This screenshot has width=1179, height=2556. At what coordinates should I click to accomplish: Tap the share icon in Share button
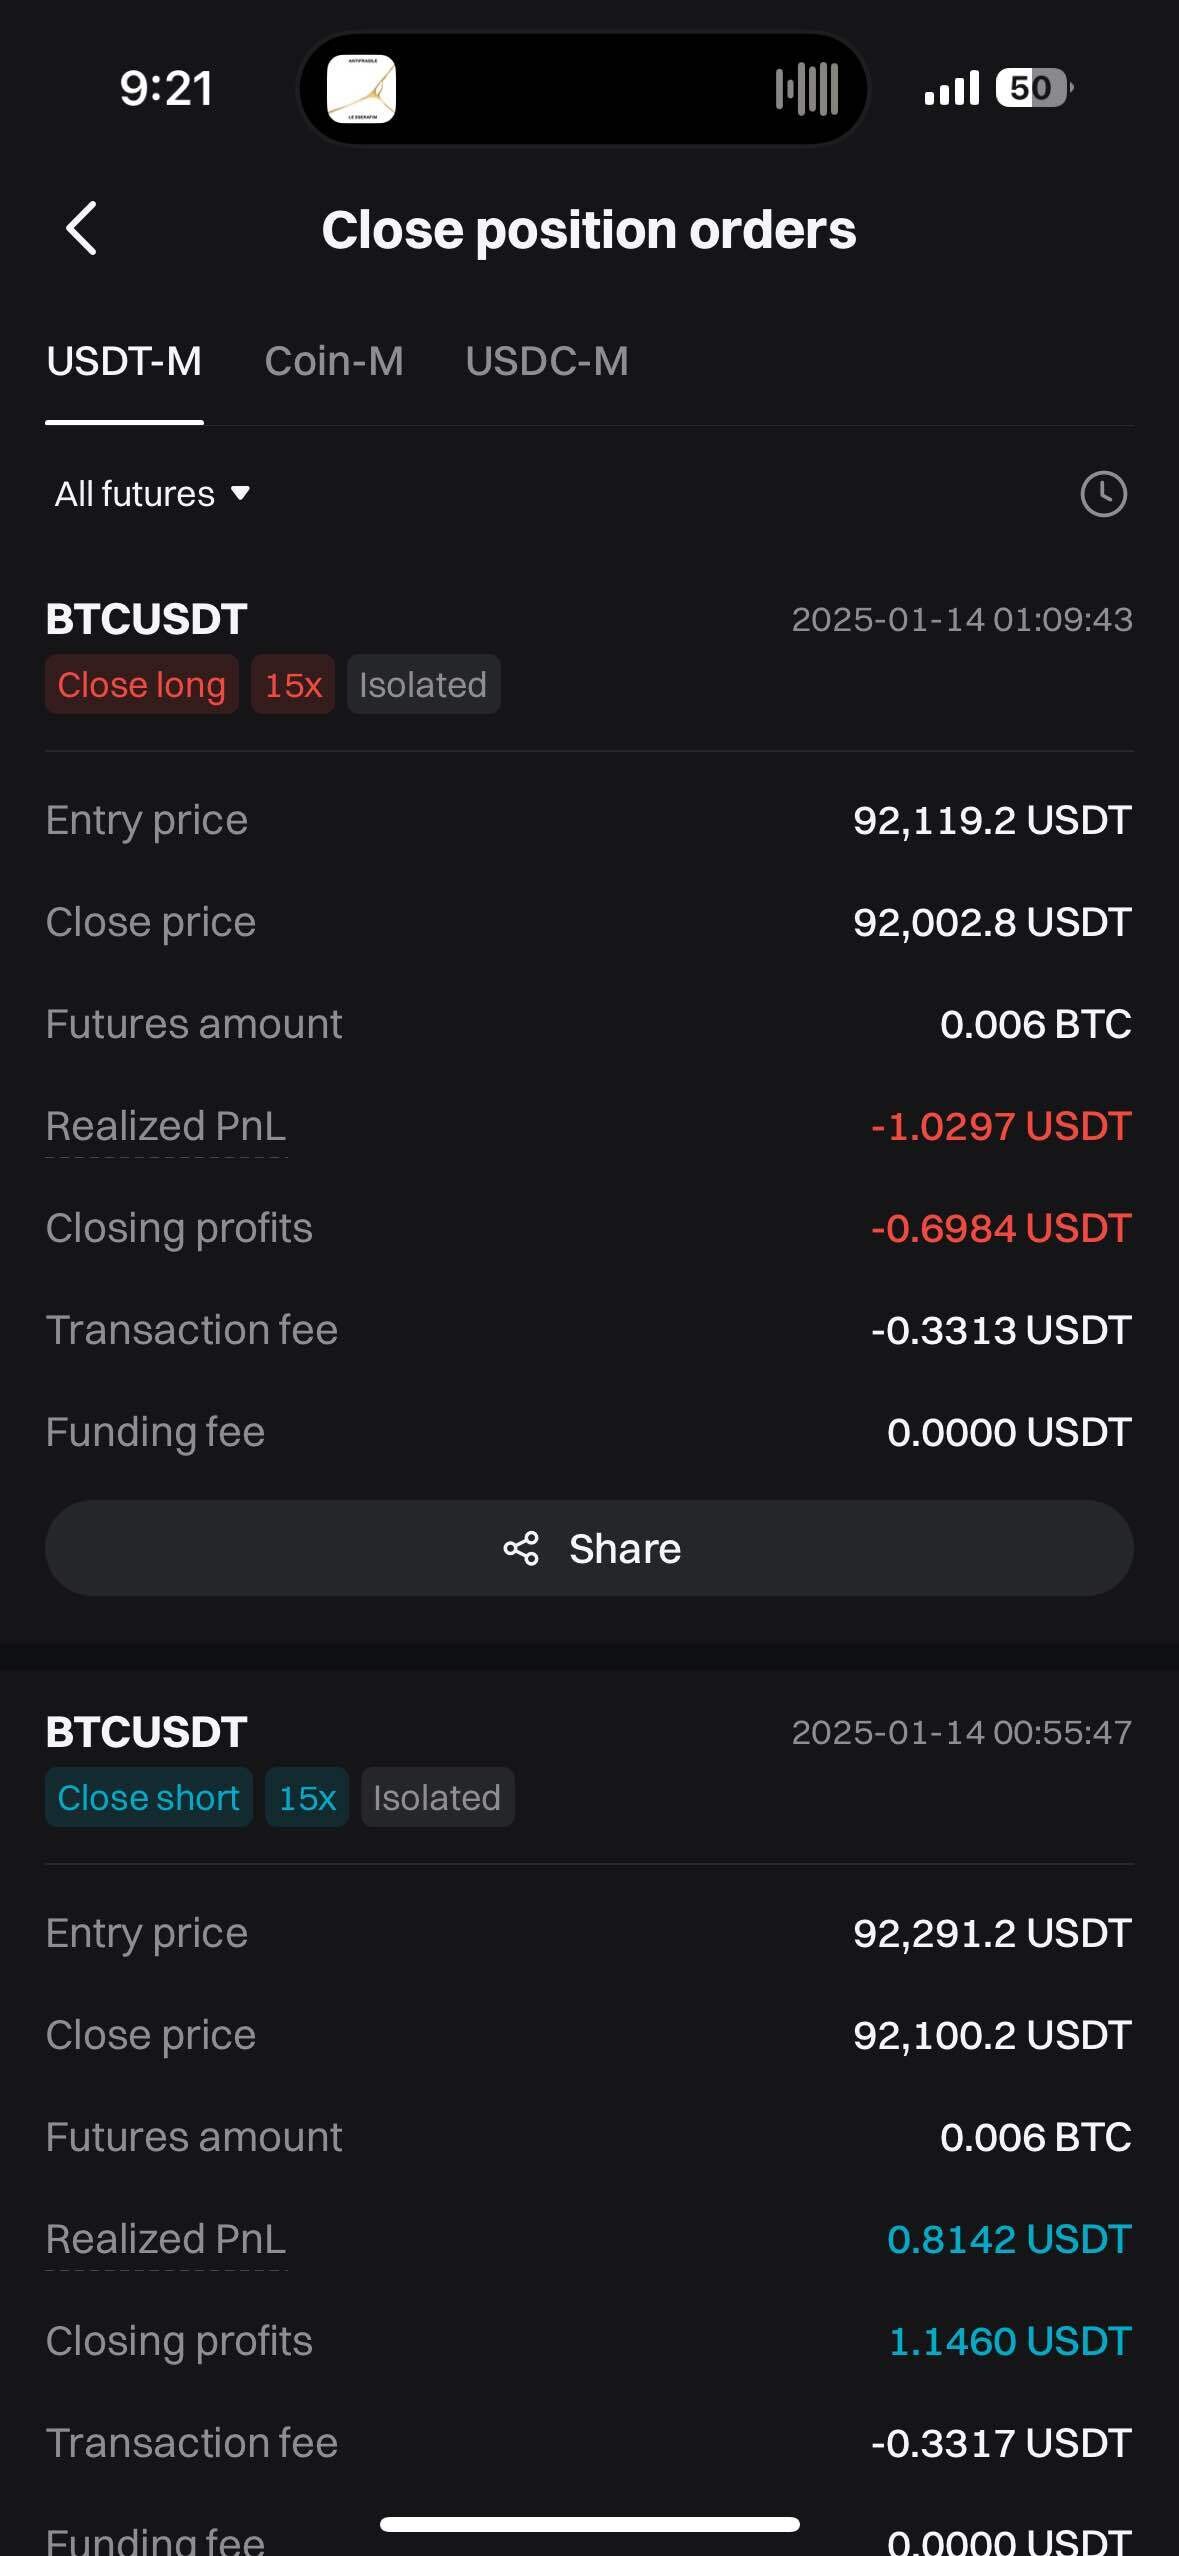[x=521, y=1548]
